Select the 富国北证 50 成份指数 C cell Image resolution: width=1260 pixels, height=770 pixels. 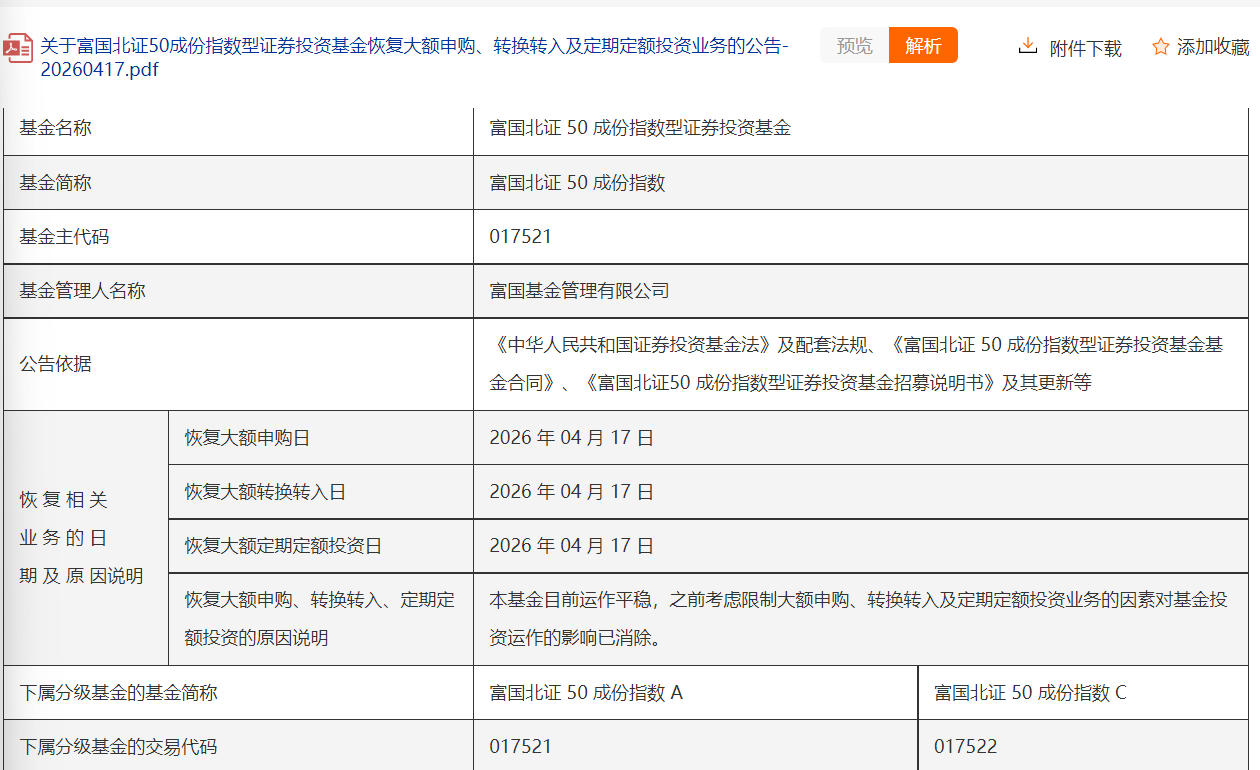tap(1029, 693)
